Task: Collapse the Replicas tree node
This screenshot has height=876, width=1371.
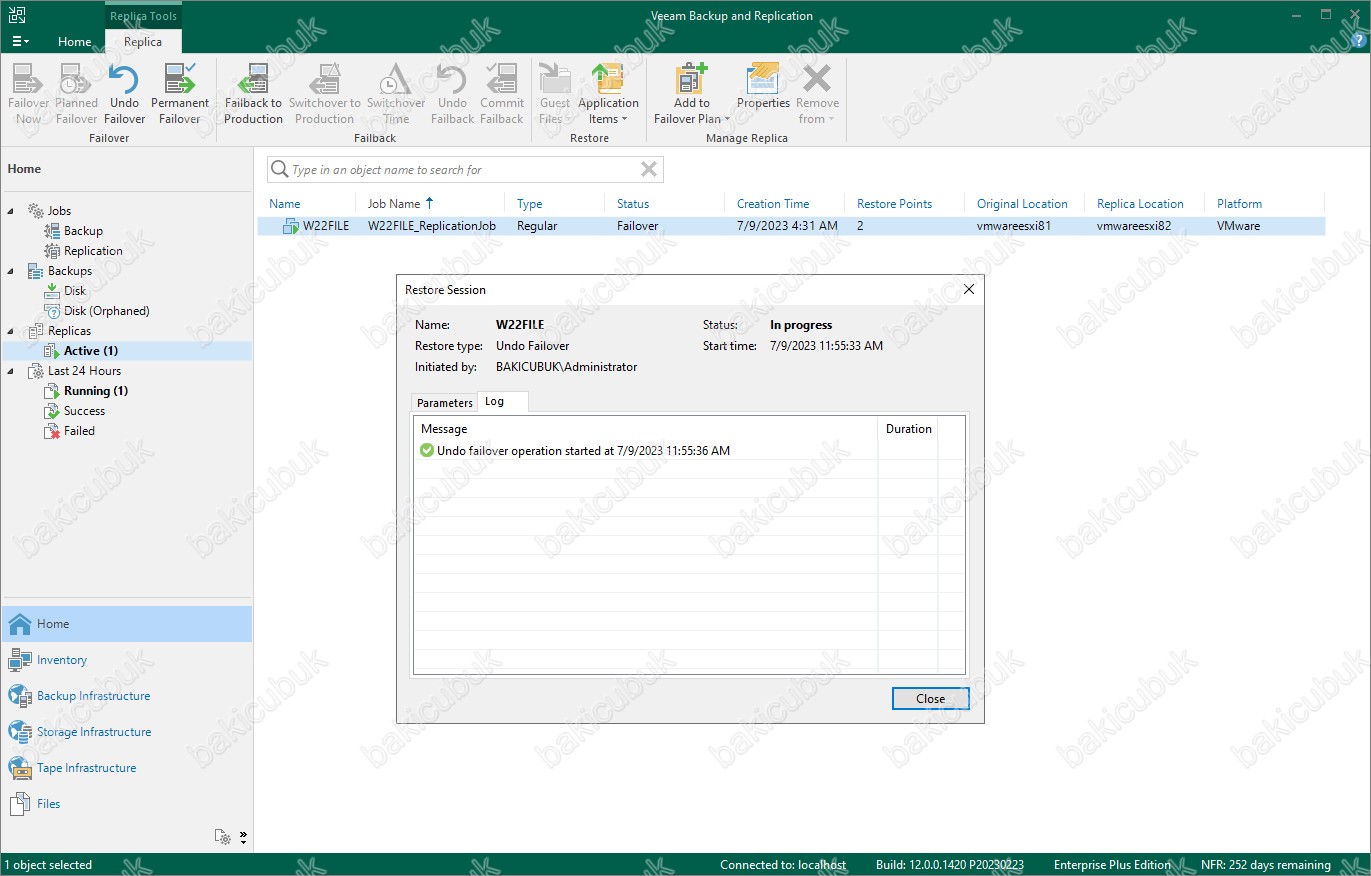Action: (12, 331)
